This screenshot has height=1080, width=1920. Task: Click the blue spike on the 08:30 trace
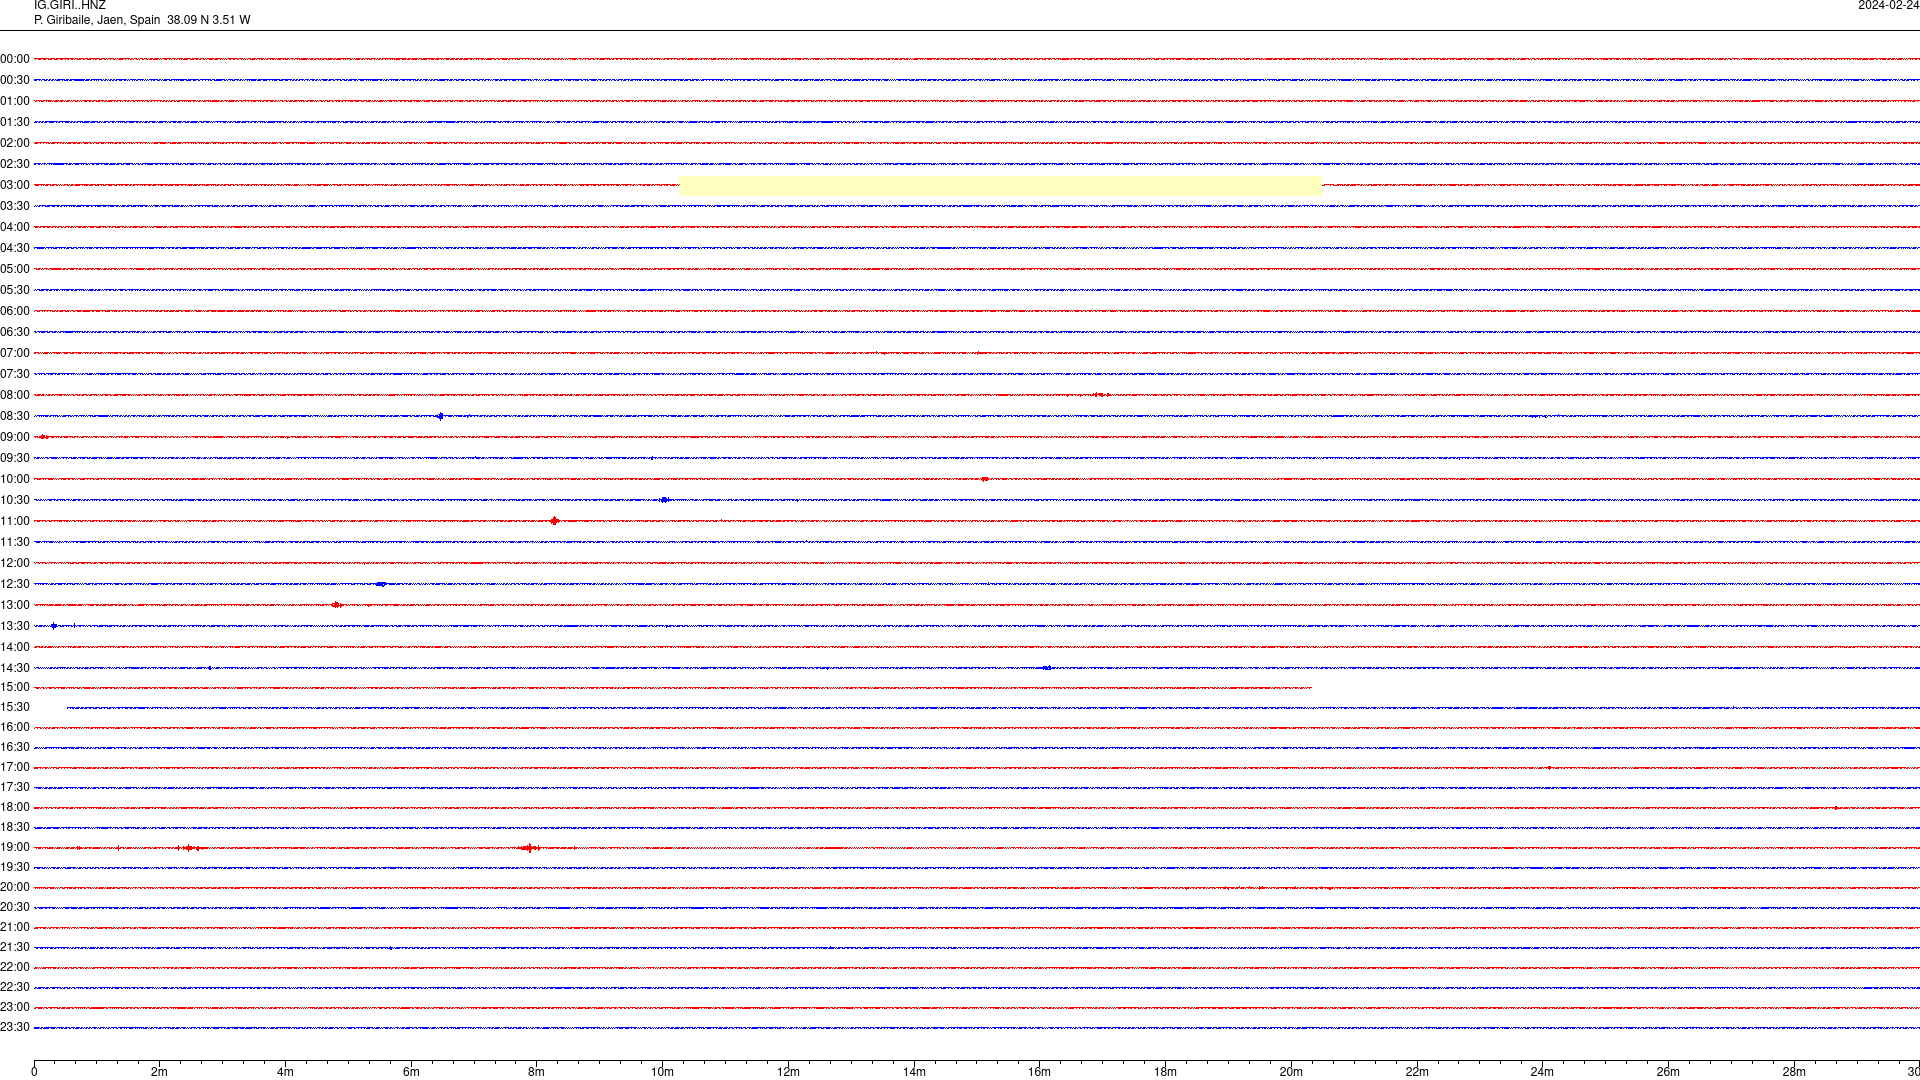[440, 416]
